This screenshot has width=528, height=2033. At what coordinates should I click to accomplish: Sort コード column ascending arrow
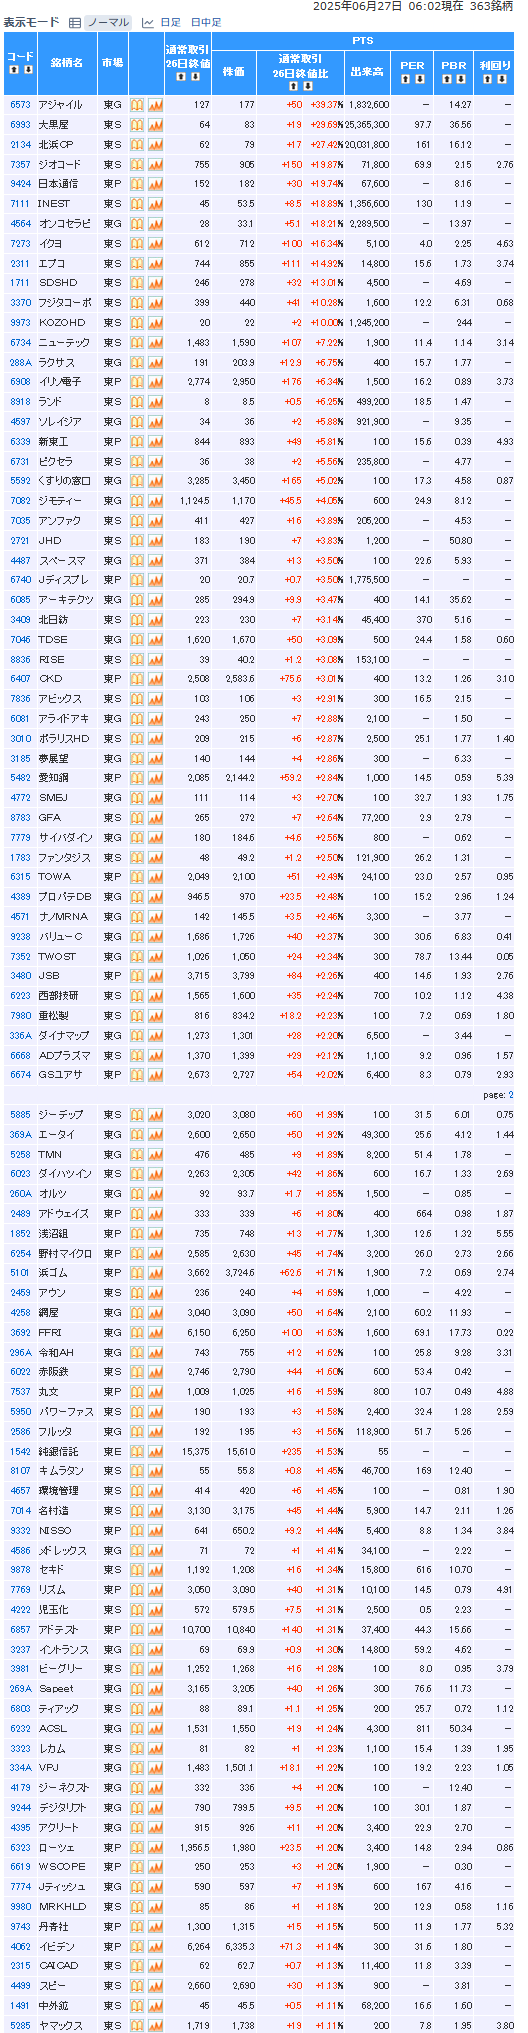[x=13, y=71]
